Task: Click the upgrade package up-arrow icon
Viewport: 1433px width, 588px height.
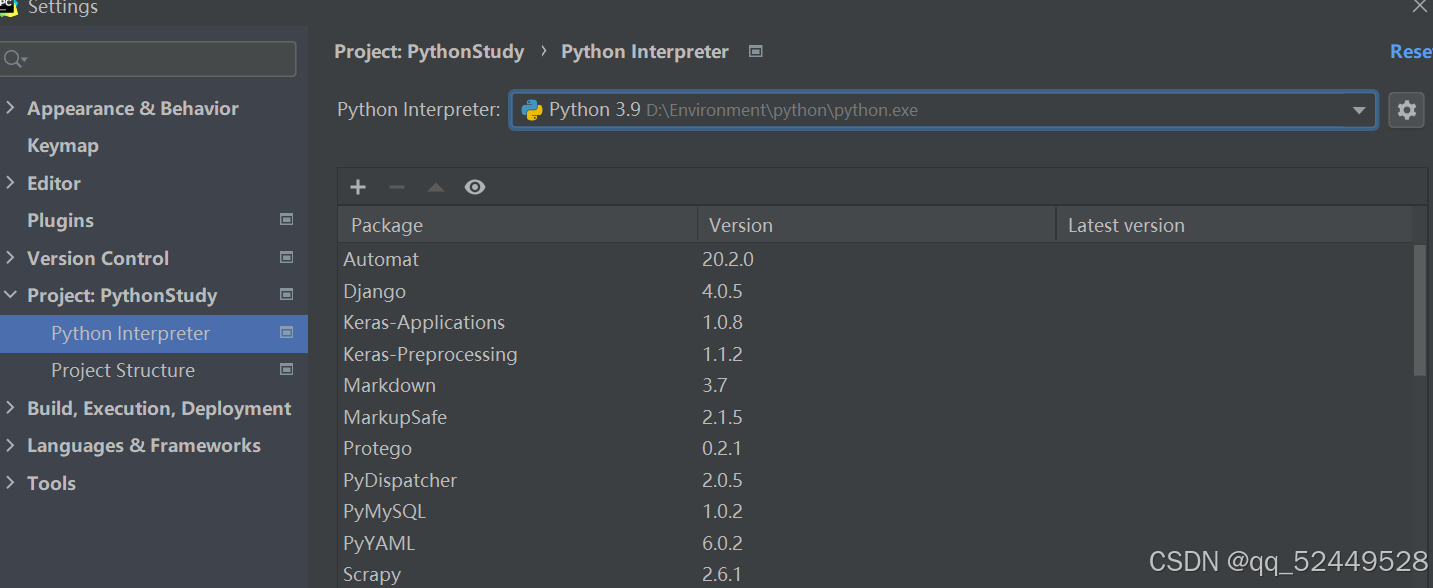Action: click(x=436, y=187)
